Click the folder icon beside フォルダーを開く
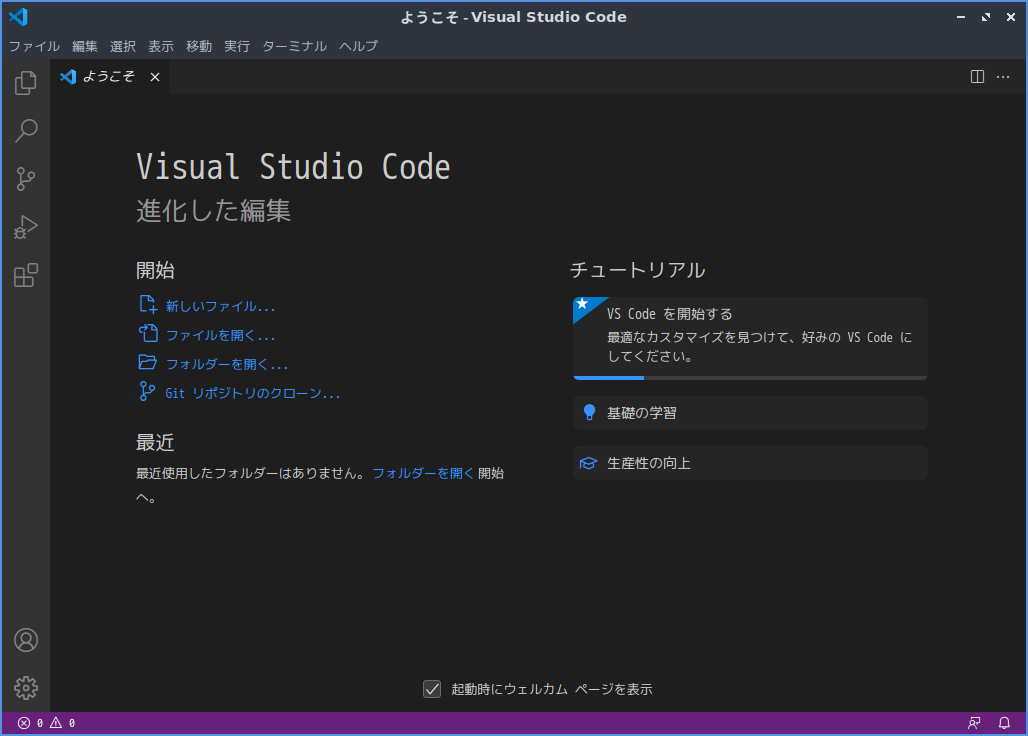Image resolution: width=1028 pixels, height=736 pixels. (x=148, y=362)
